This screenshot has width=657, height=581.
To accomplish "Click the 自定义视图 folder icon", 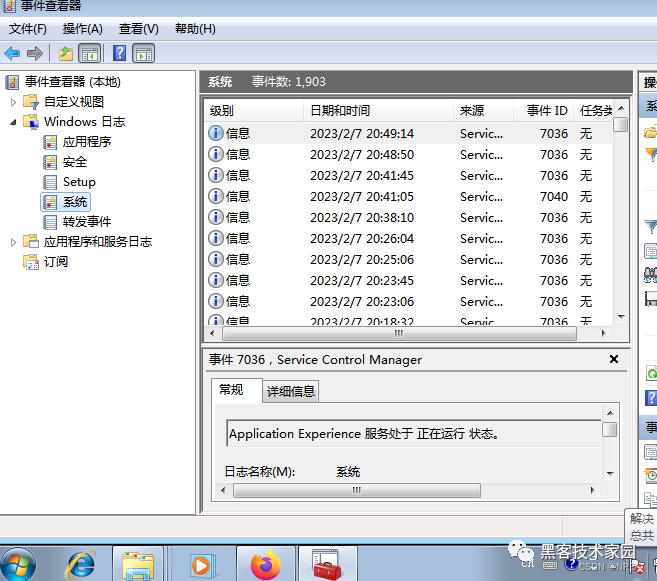I will tap(31, 102).
